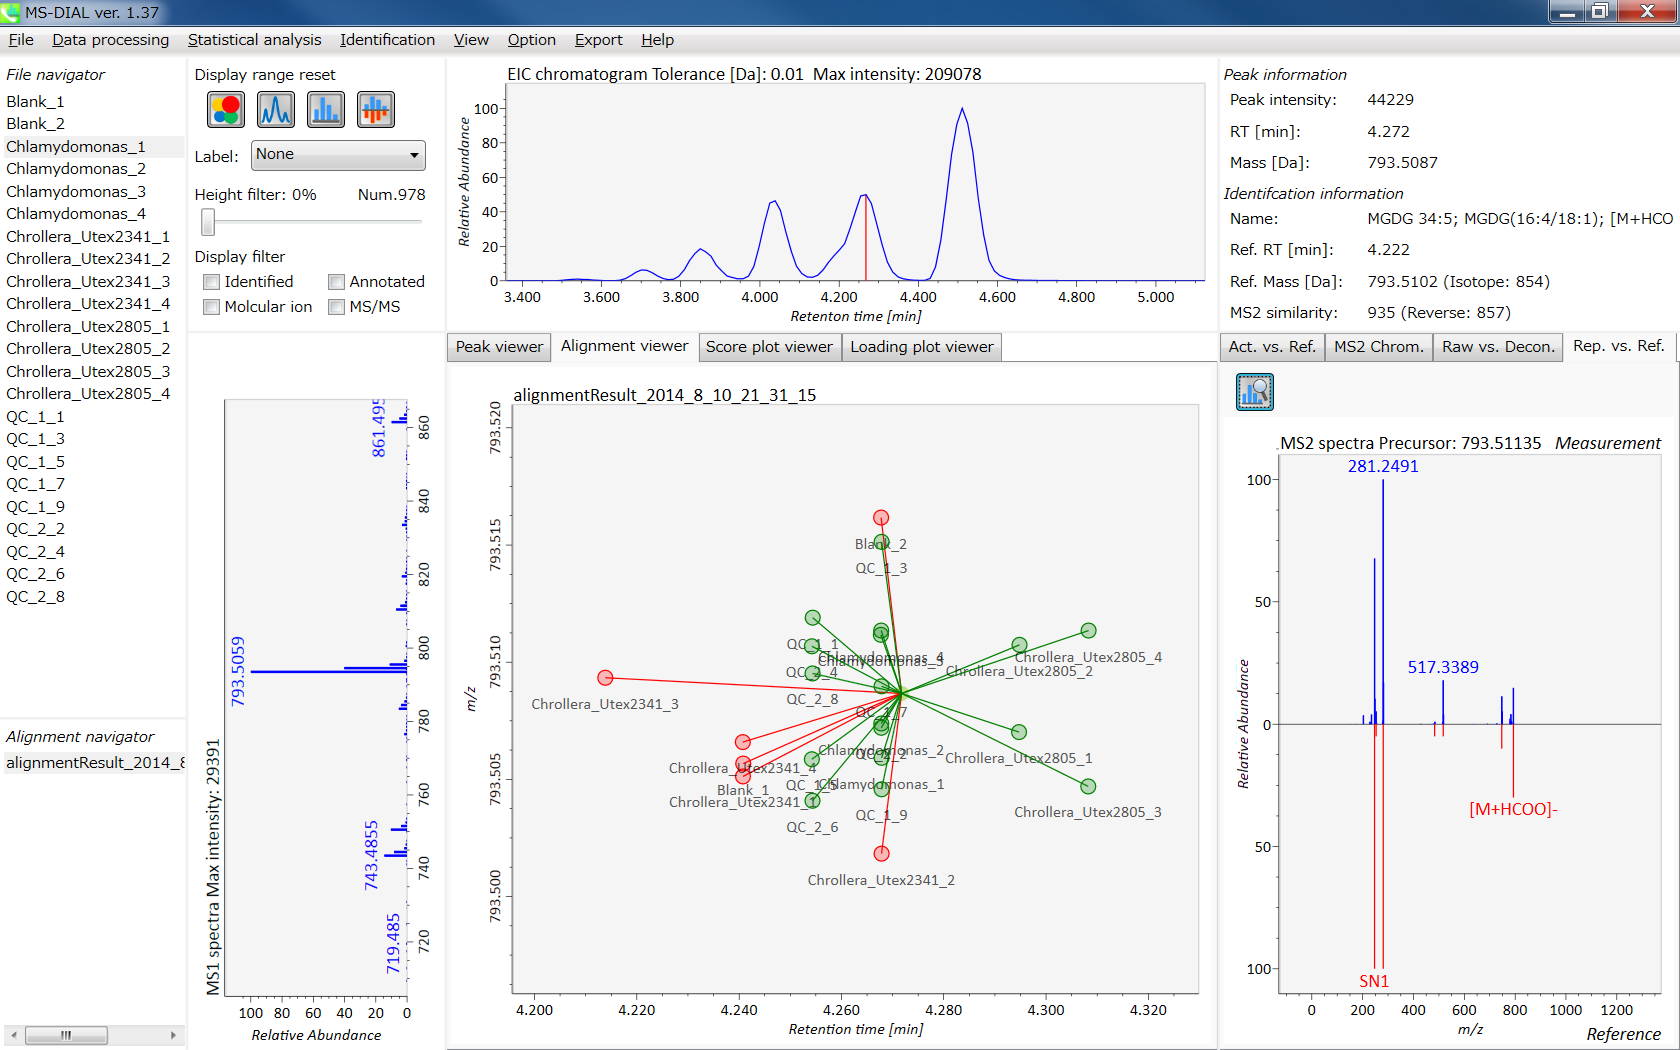Select Chrollera_Utex2805_2 file in navigator

pyautogui.click(x=88, y=349)
